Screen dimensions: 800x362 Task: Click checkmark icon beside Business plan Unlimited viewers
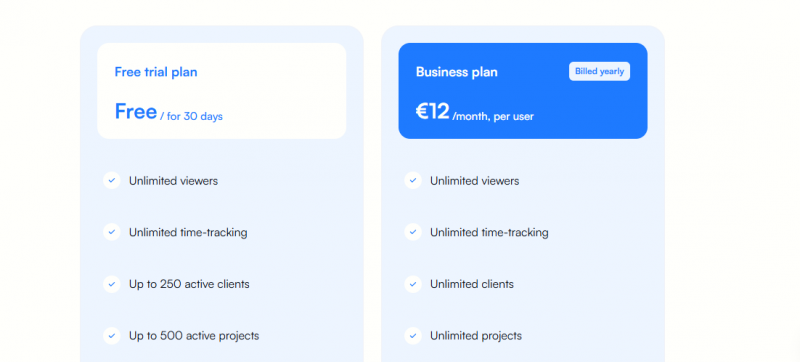(x=413, y=180)
